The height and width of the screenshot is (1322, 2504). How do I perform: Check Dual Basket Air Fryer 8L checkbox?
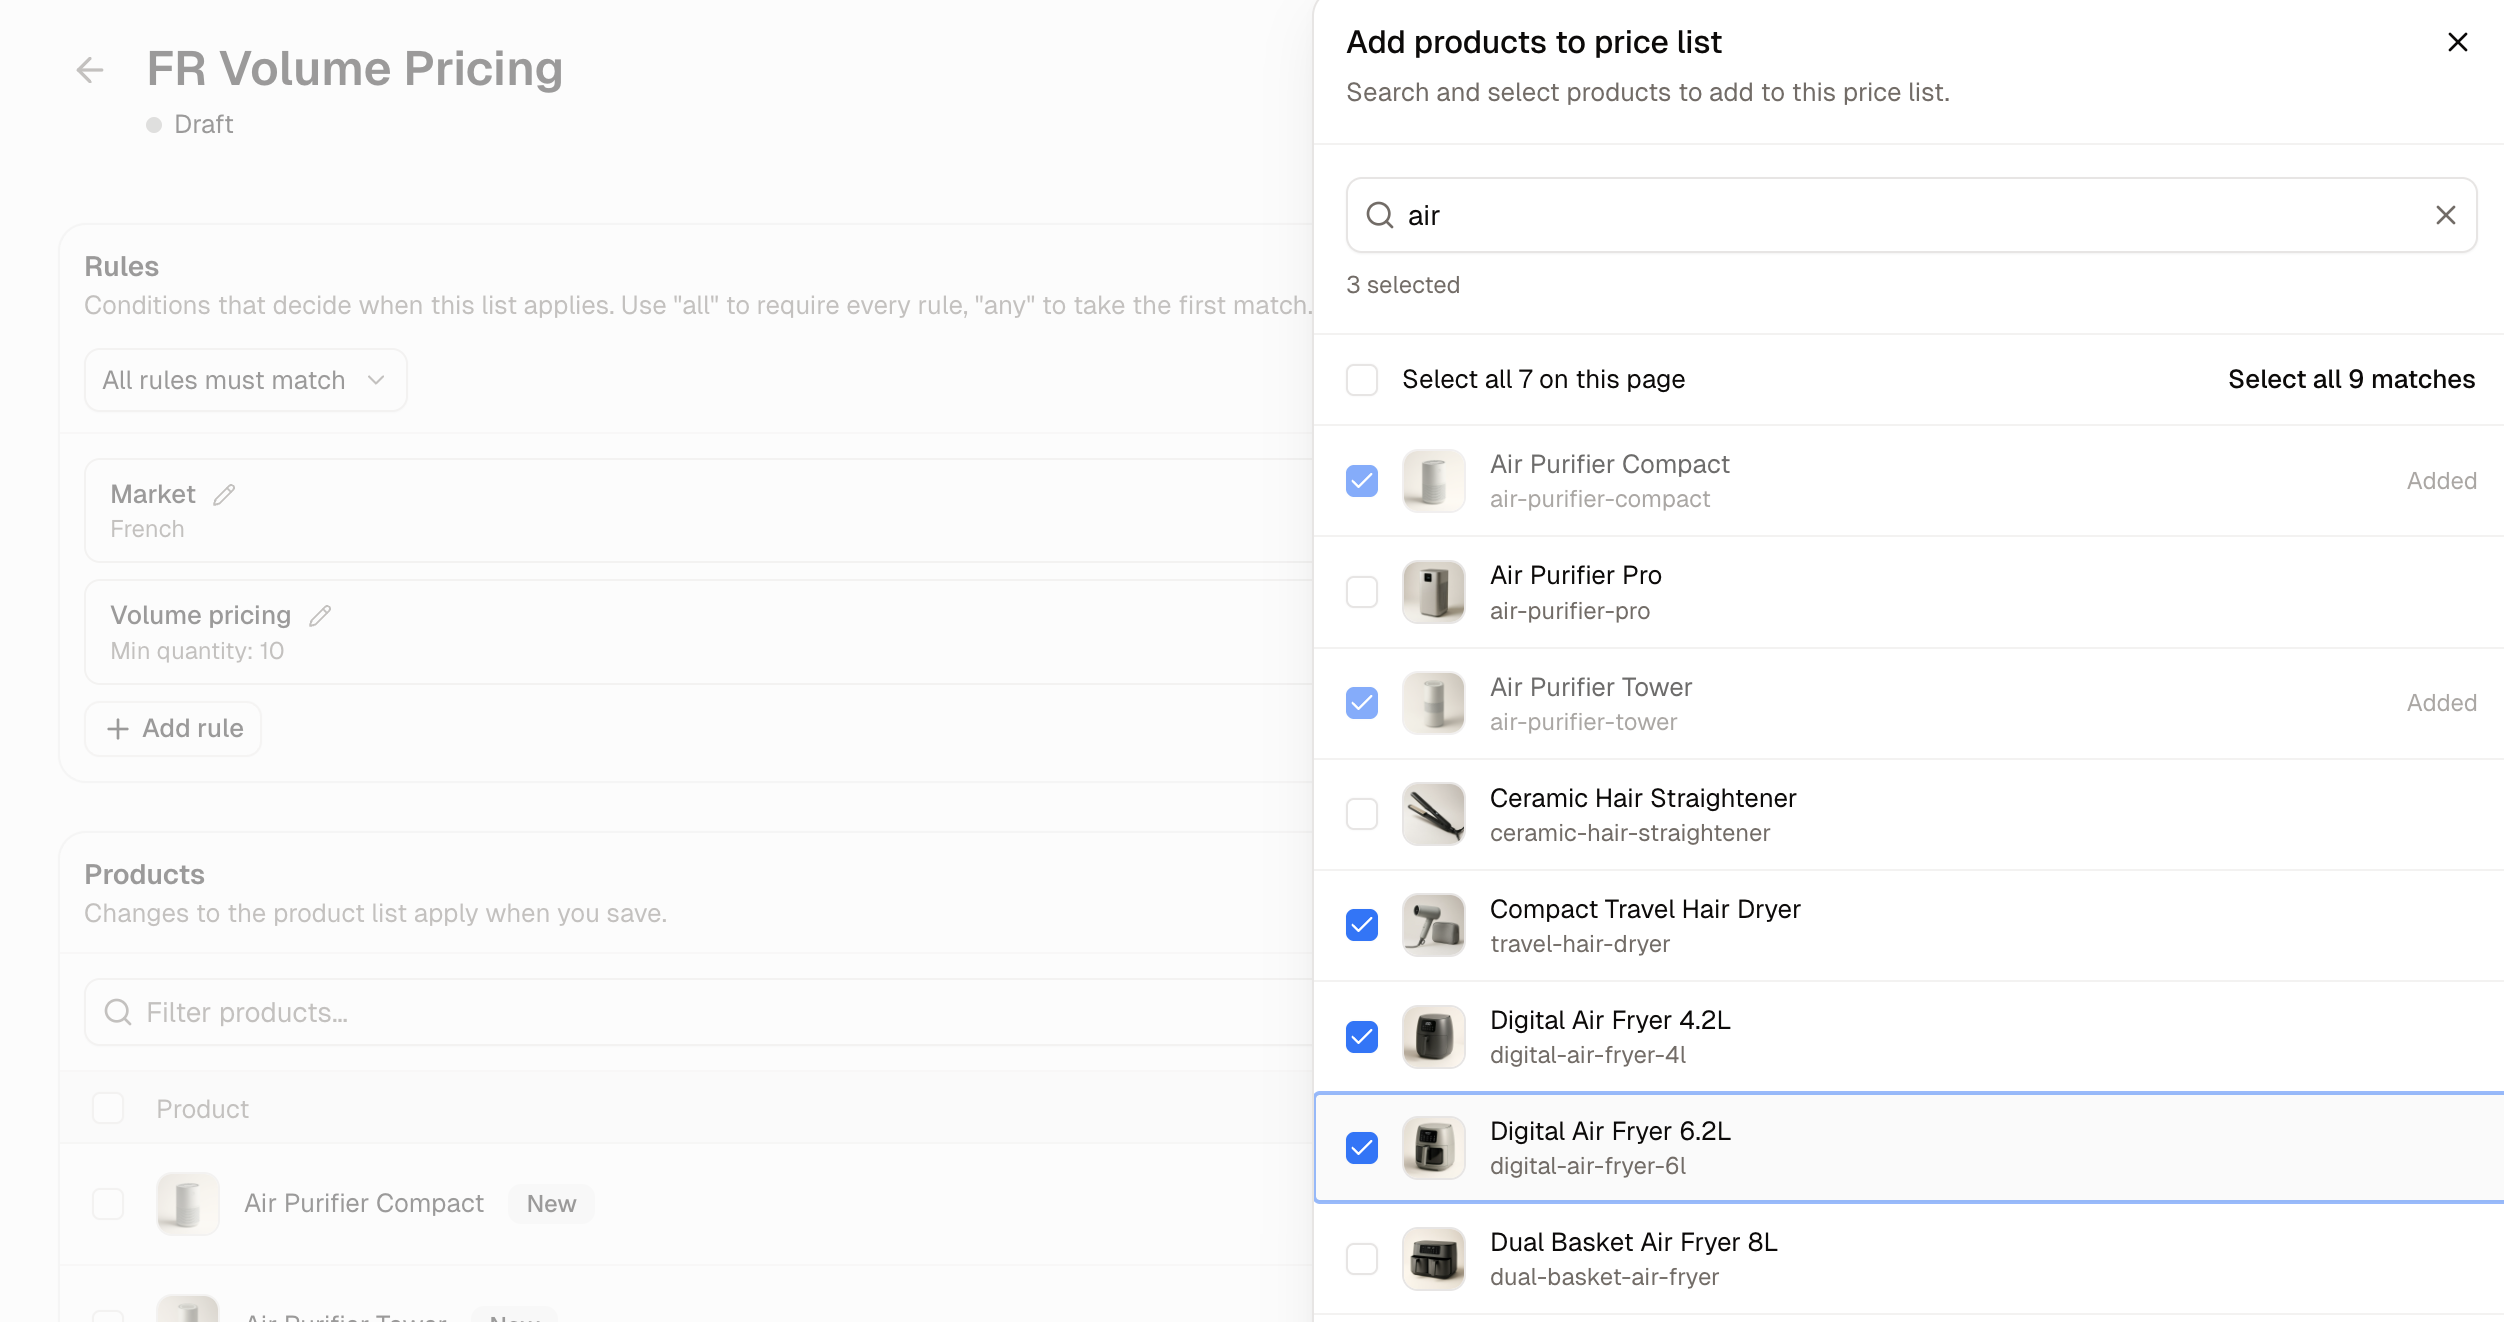click(x=1362, y=1259)
